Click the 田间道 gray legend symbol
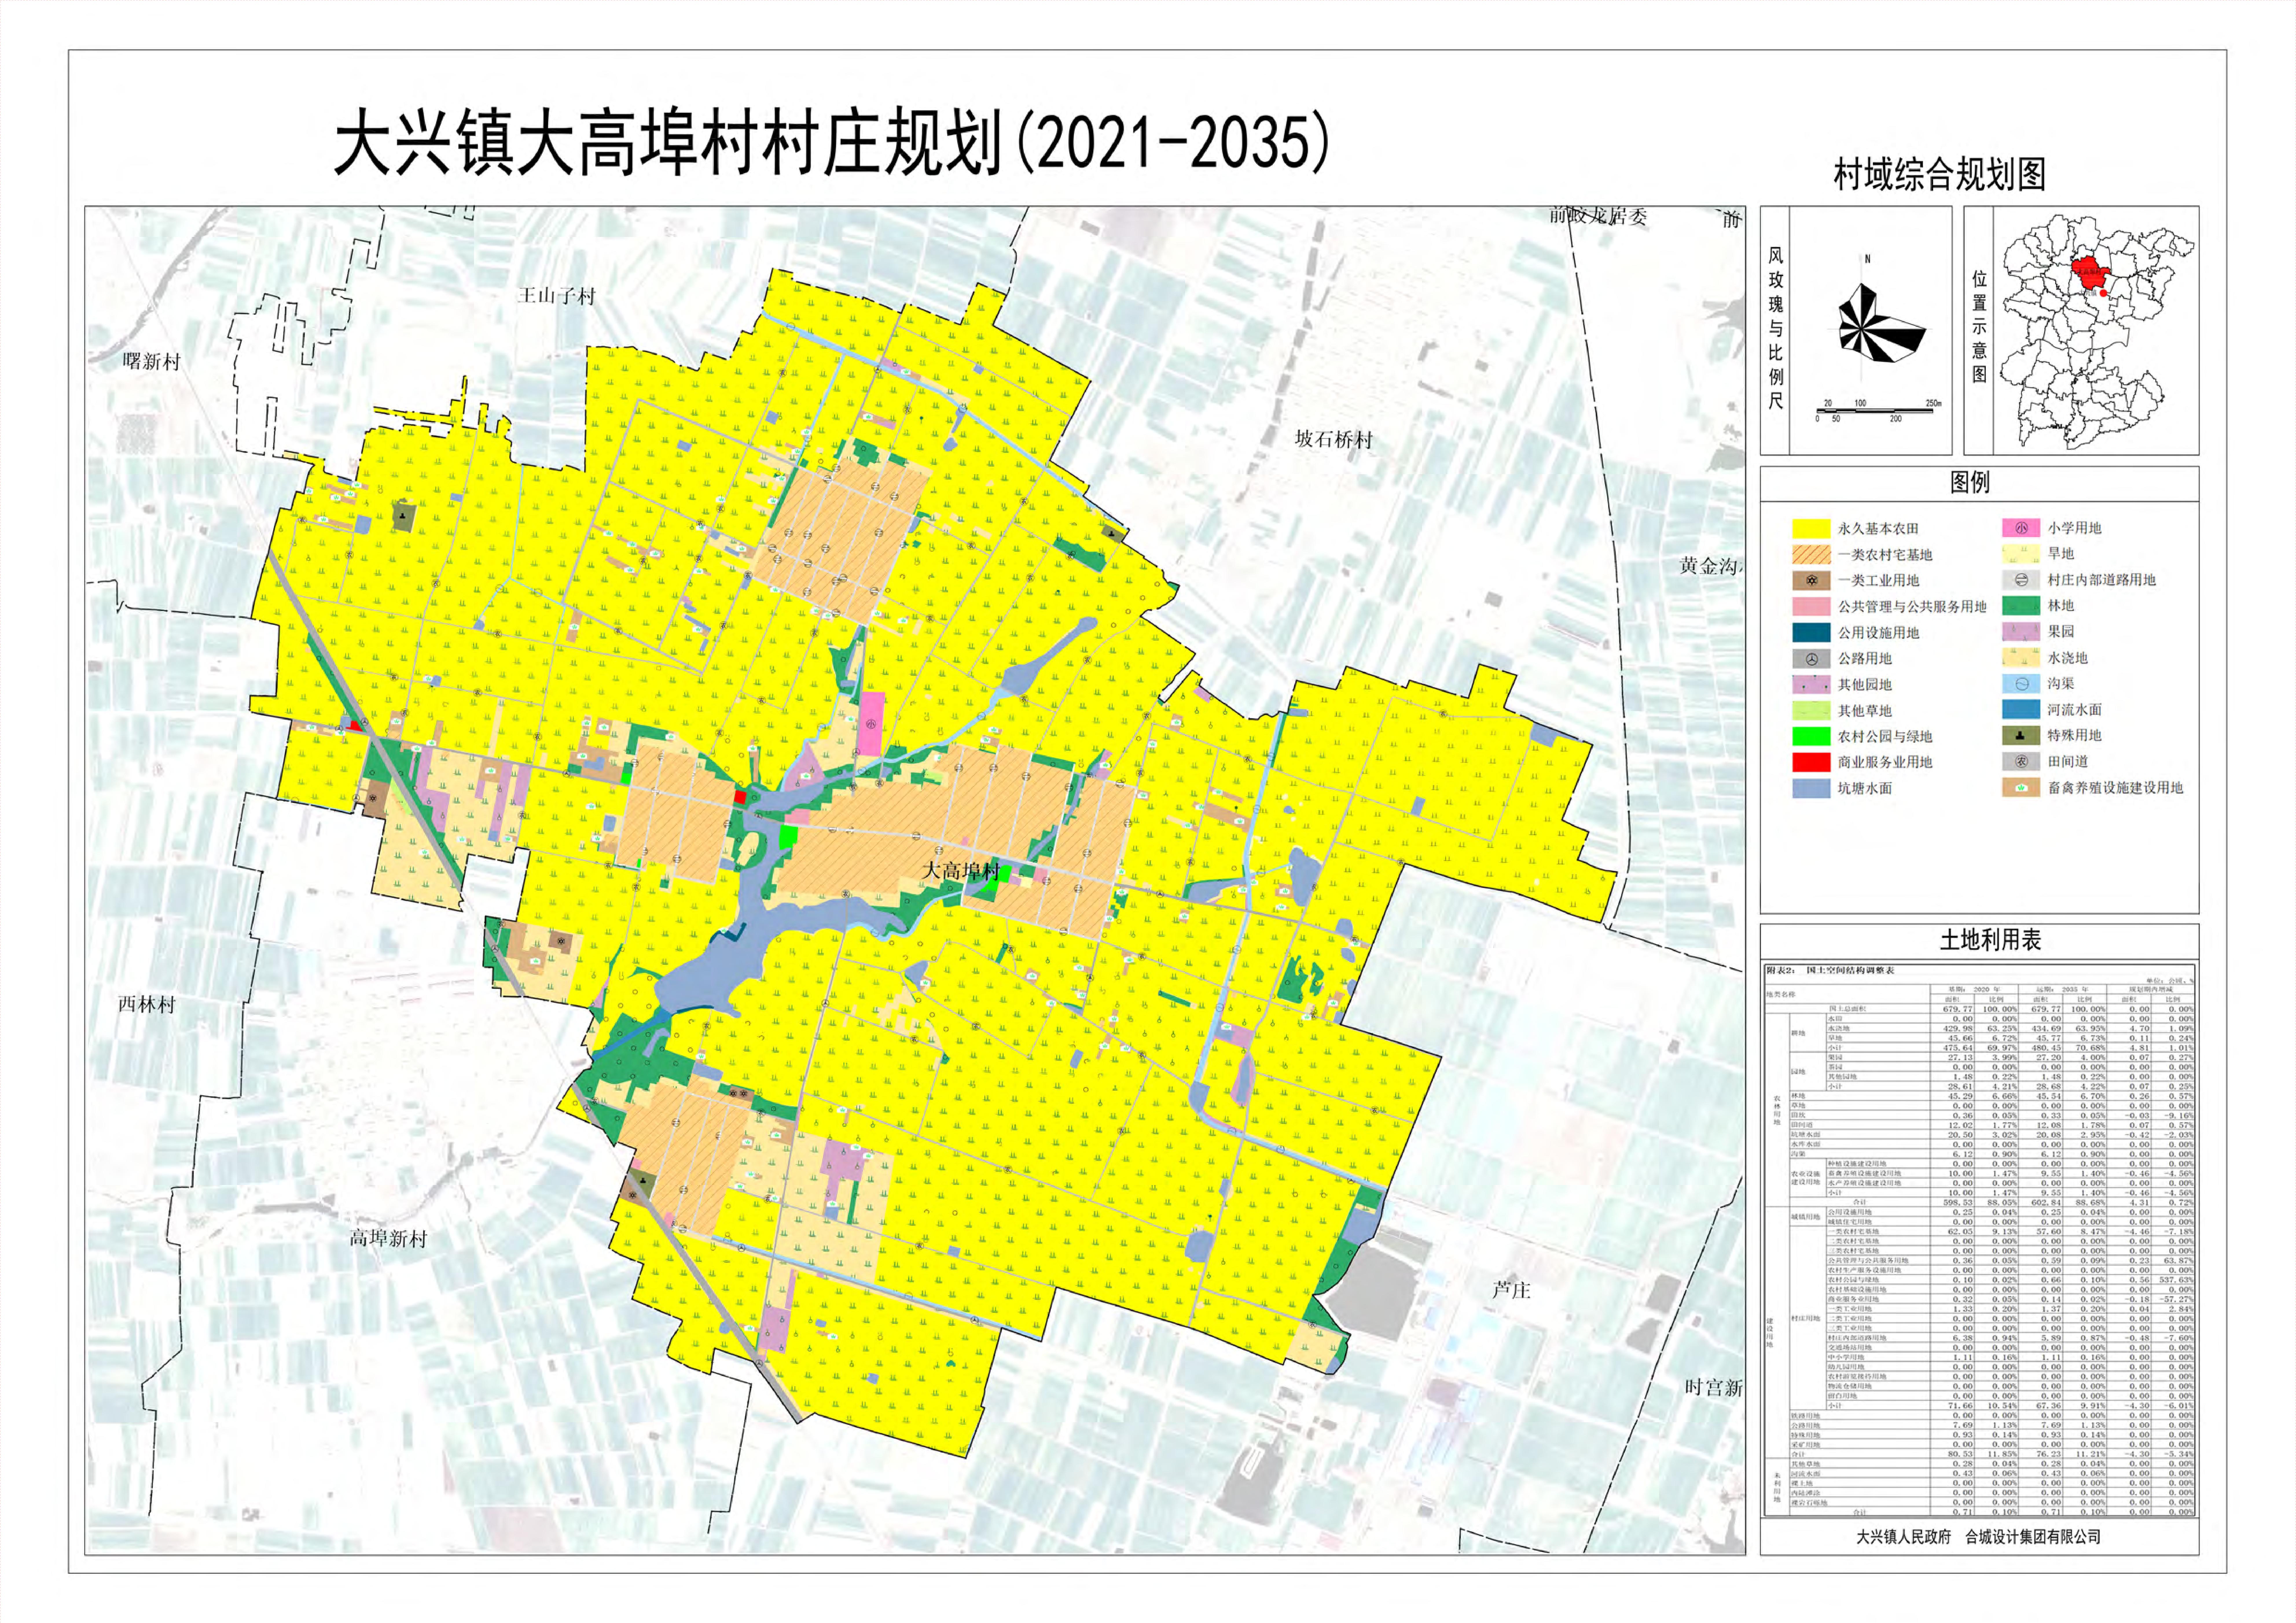Viewport: 2296px width, 1623px height. [x=2021, y=761]
